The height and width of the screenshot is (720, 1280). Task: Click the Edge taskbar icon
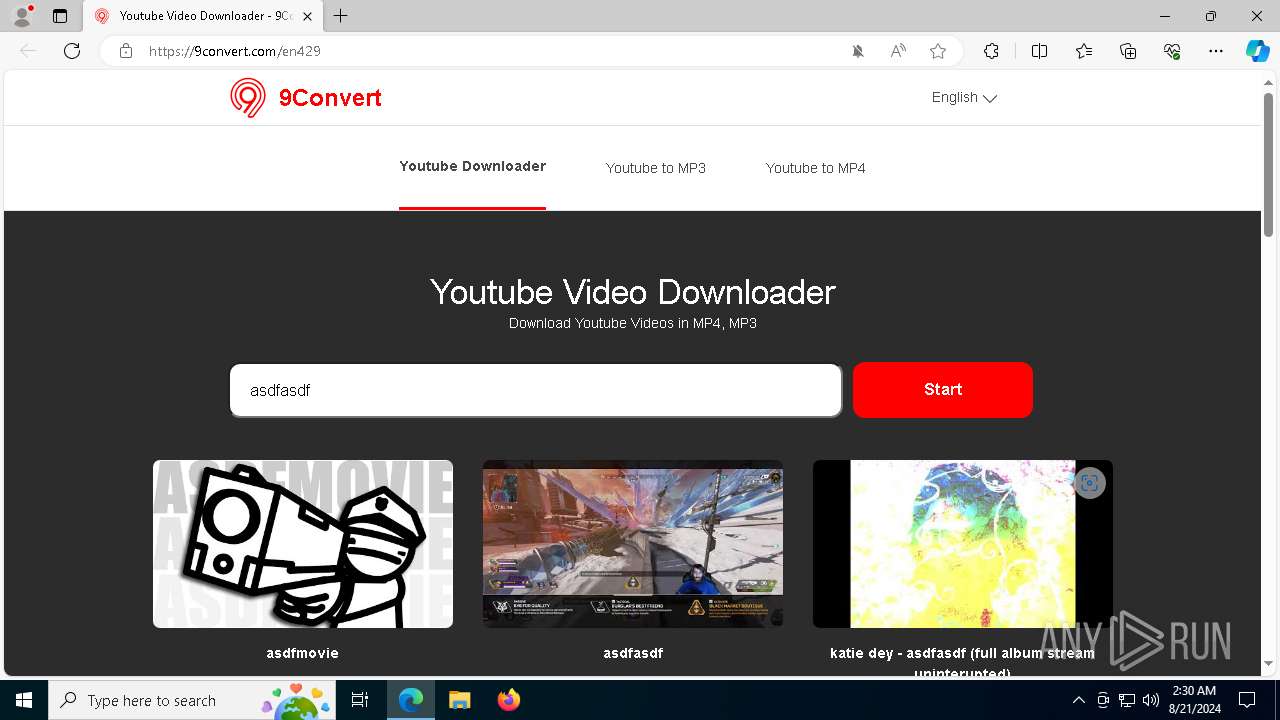click(x=411, y=700)
